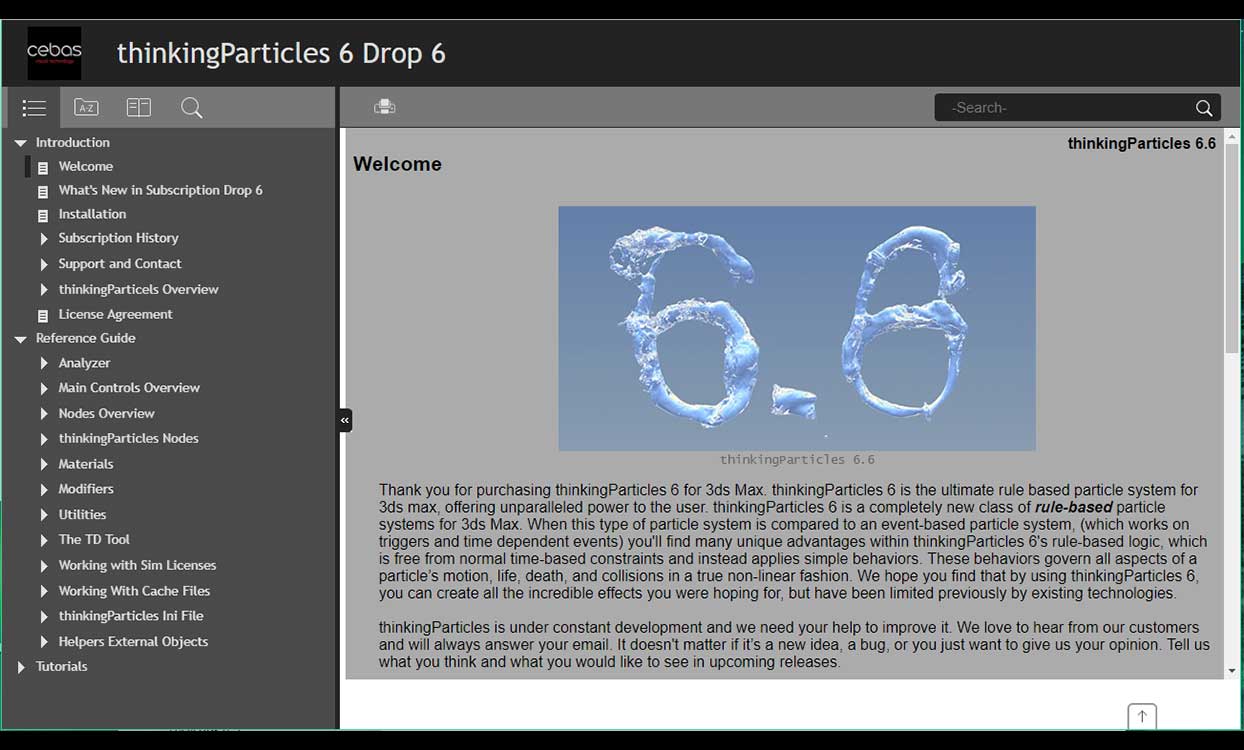Select the Tutorials heading
The width and height of the screenshot is (1244, 750).
point(62,666)
